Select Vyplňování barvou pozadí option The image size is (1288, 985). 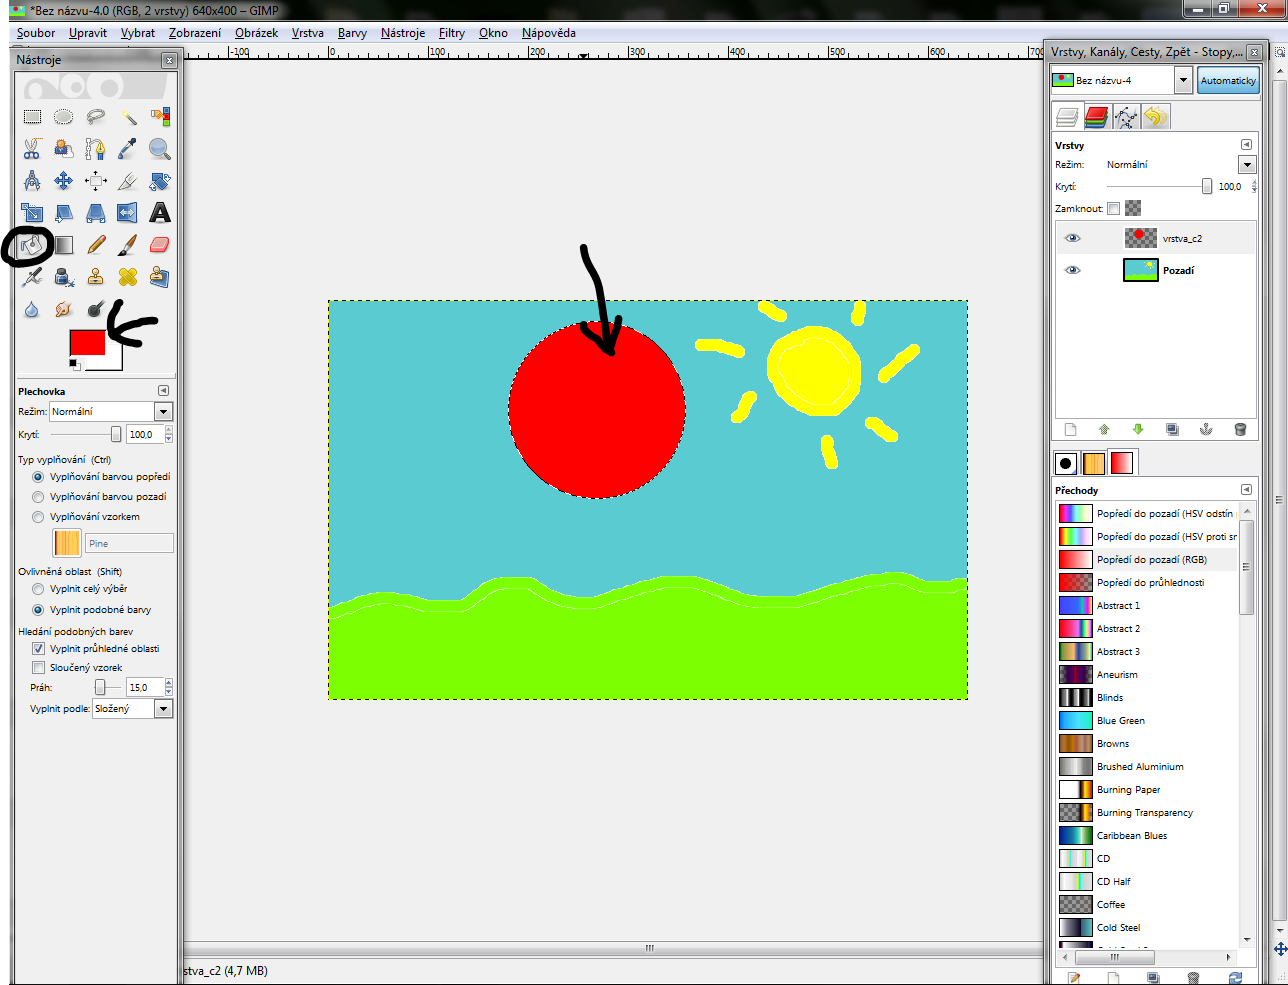click(38, 497)
